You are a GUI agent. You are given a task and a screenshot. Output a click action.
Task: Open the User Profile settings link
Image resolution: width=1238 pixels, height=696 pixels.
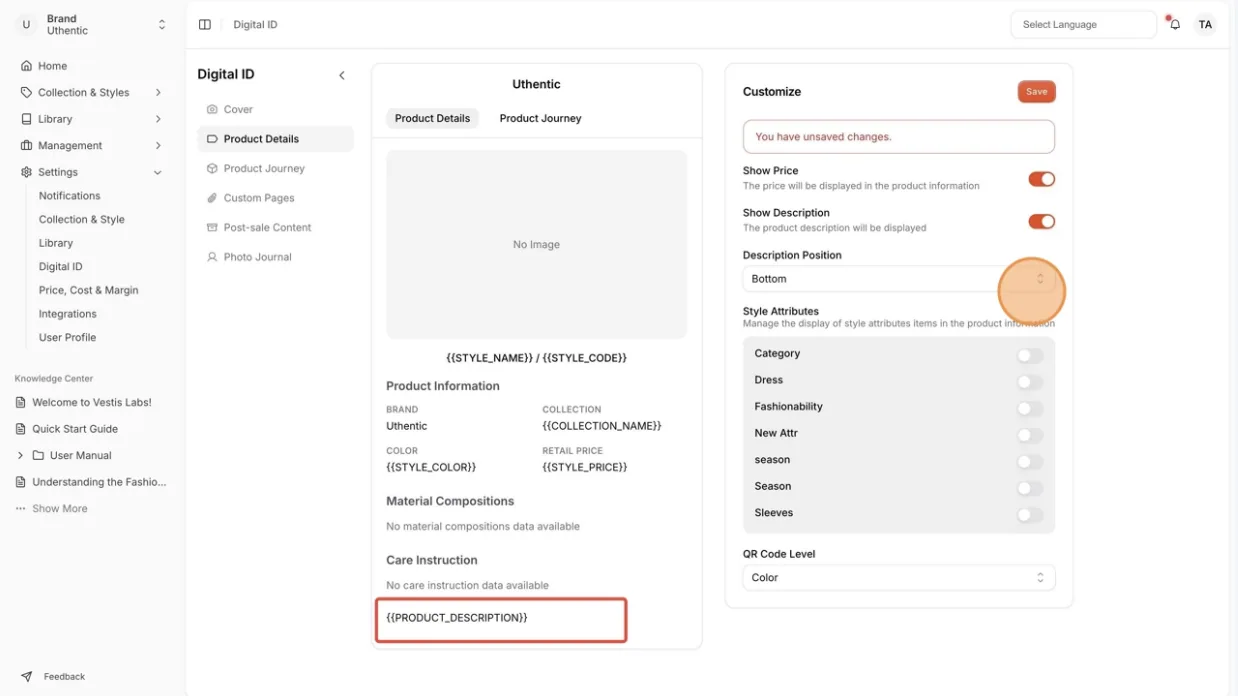point(68,337)
